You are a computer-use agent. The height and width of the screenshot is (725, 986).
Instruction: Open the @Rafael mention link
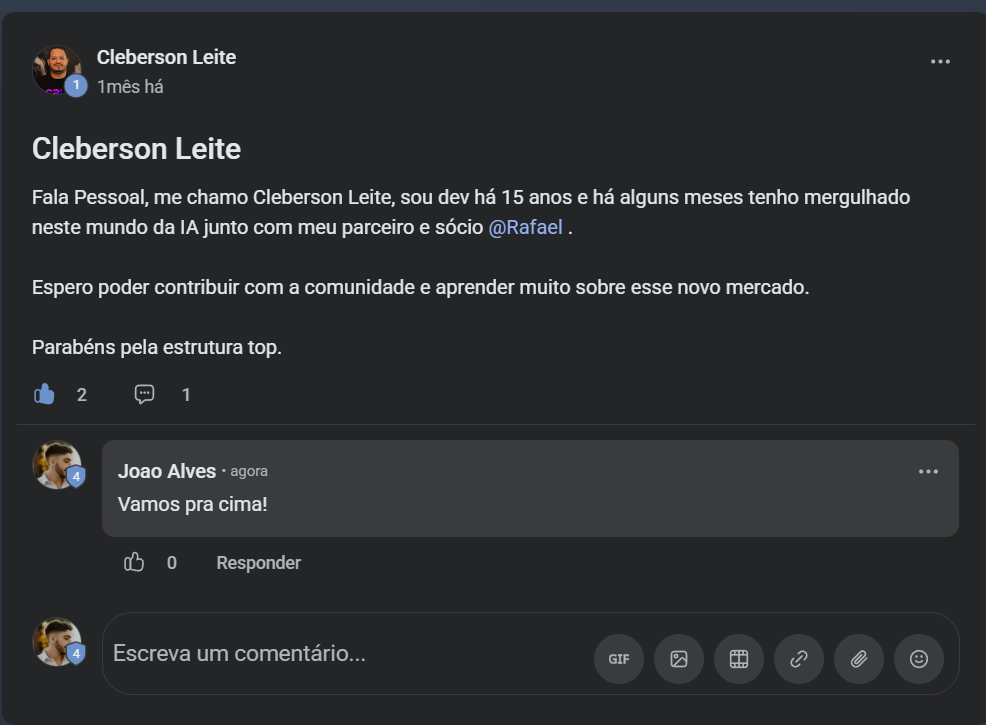[x=525, y=227]
